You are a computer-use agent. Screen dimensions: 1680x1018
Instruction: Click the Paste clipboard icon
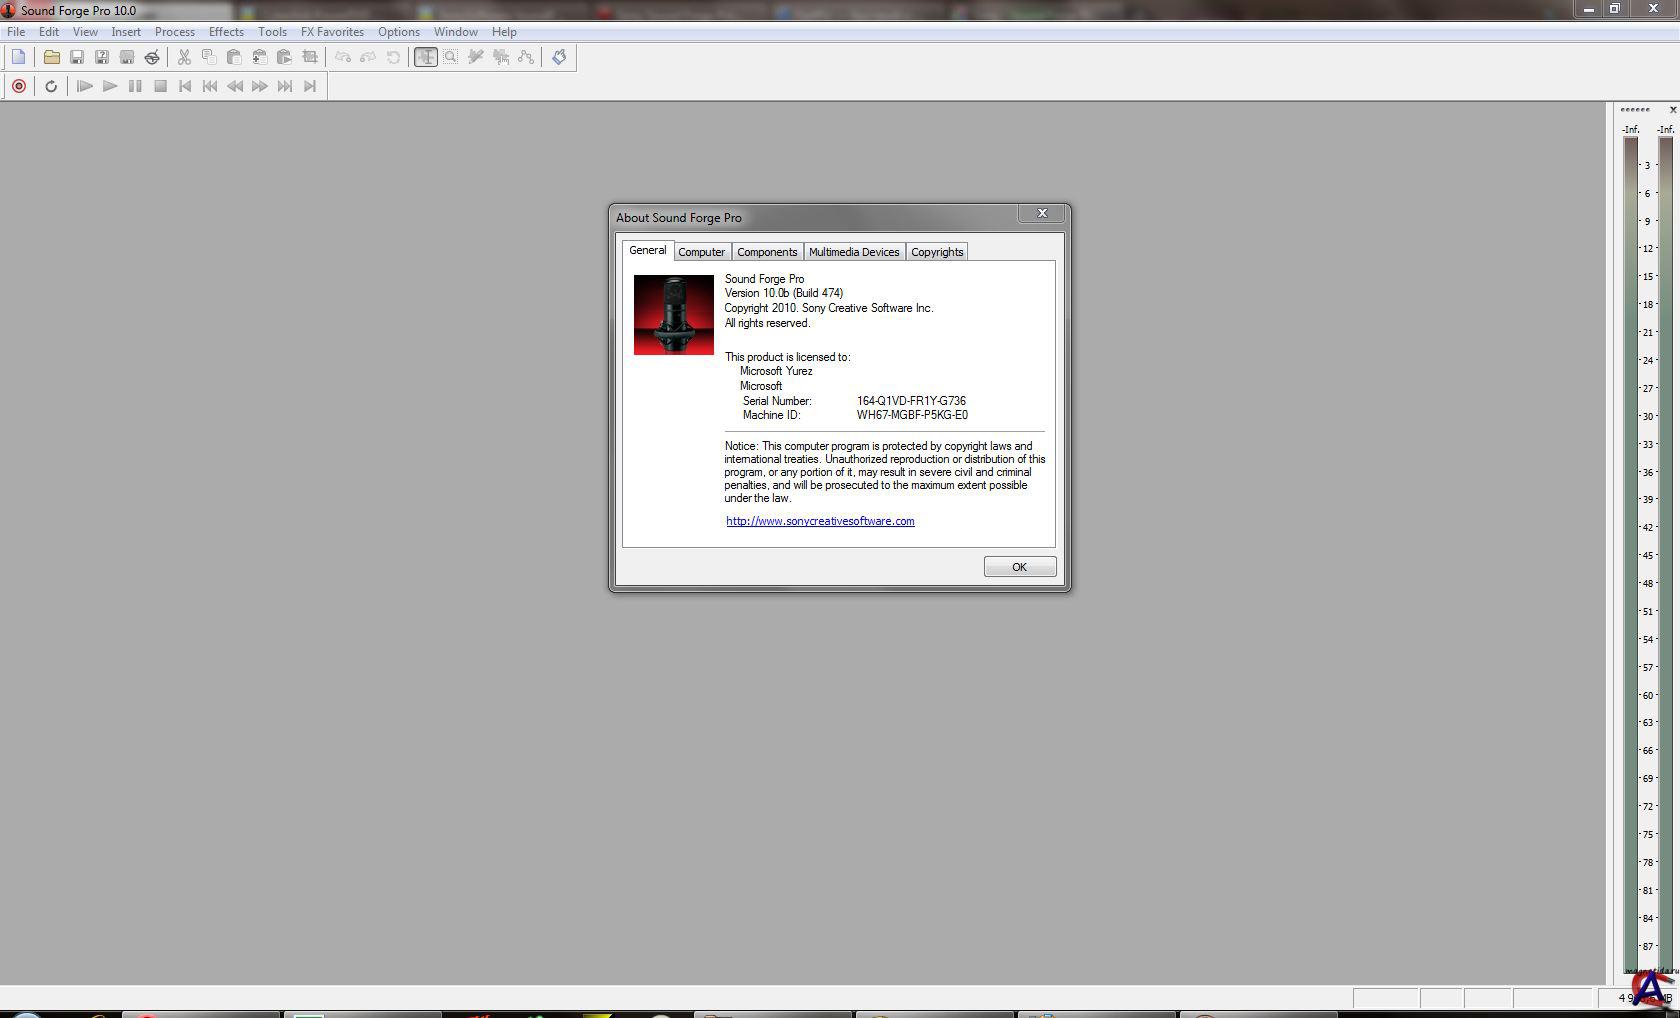coord(234,57)
